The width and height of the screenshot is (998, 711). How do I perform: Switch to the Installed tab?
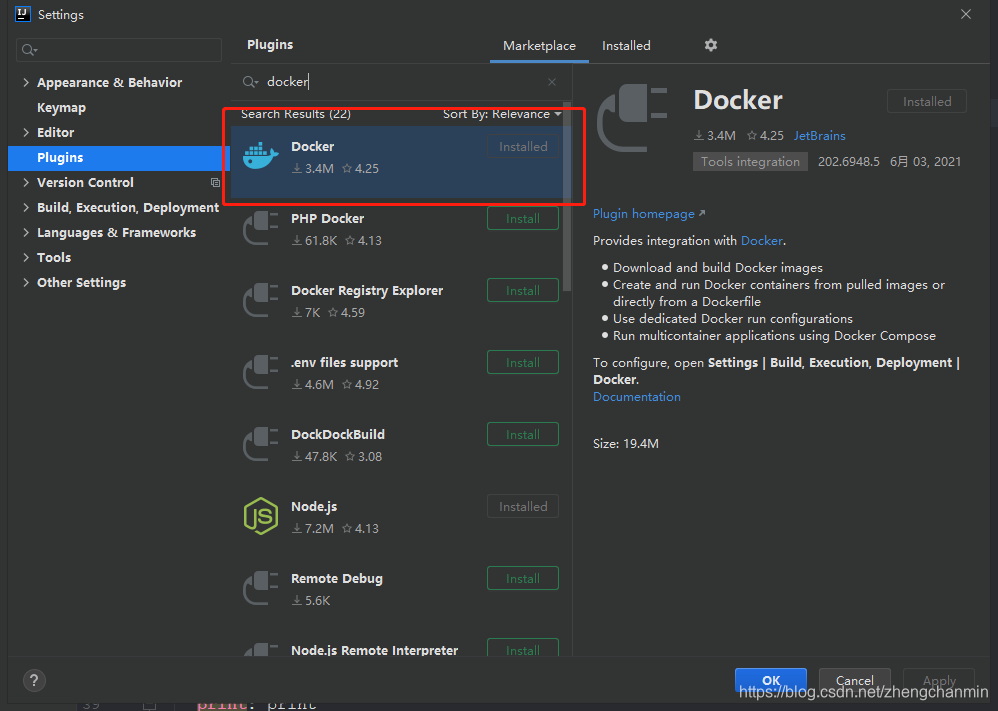tap(626, 45)
